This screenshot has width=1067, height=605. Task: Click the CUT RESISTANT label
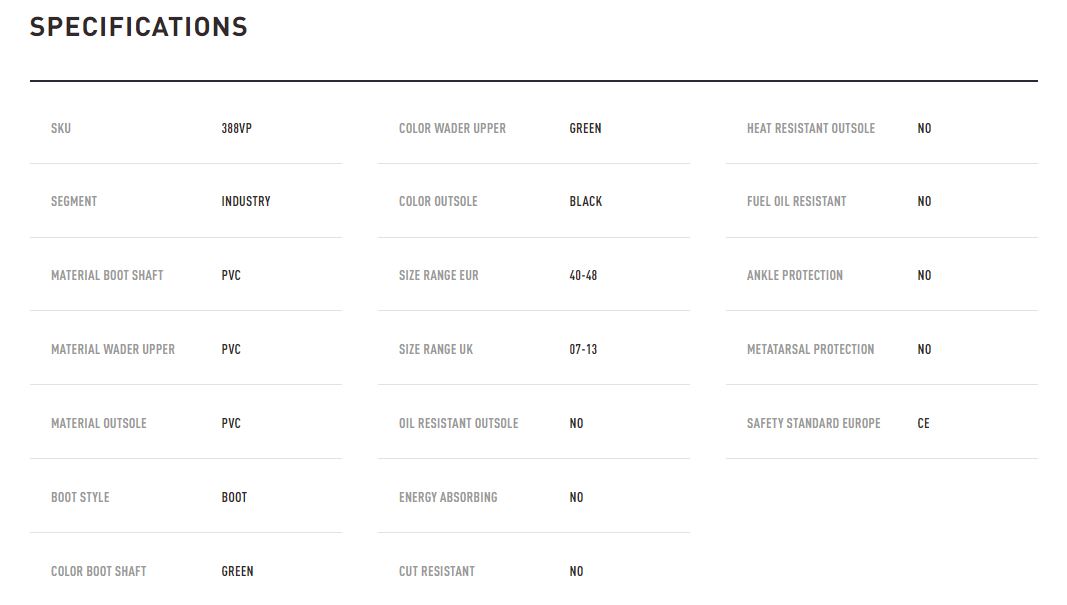click(x=436, y=572)
